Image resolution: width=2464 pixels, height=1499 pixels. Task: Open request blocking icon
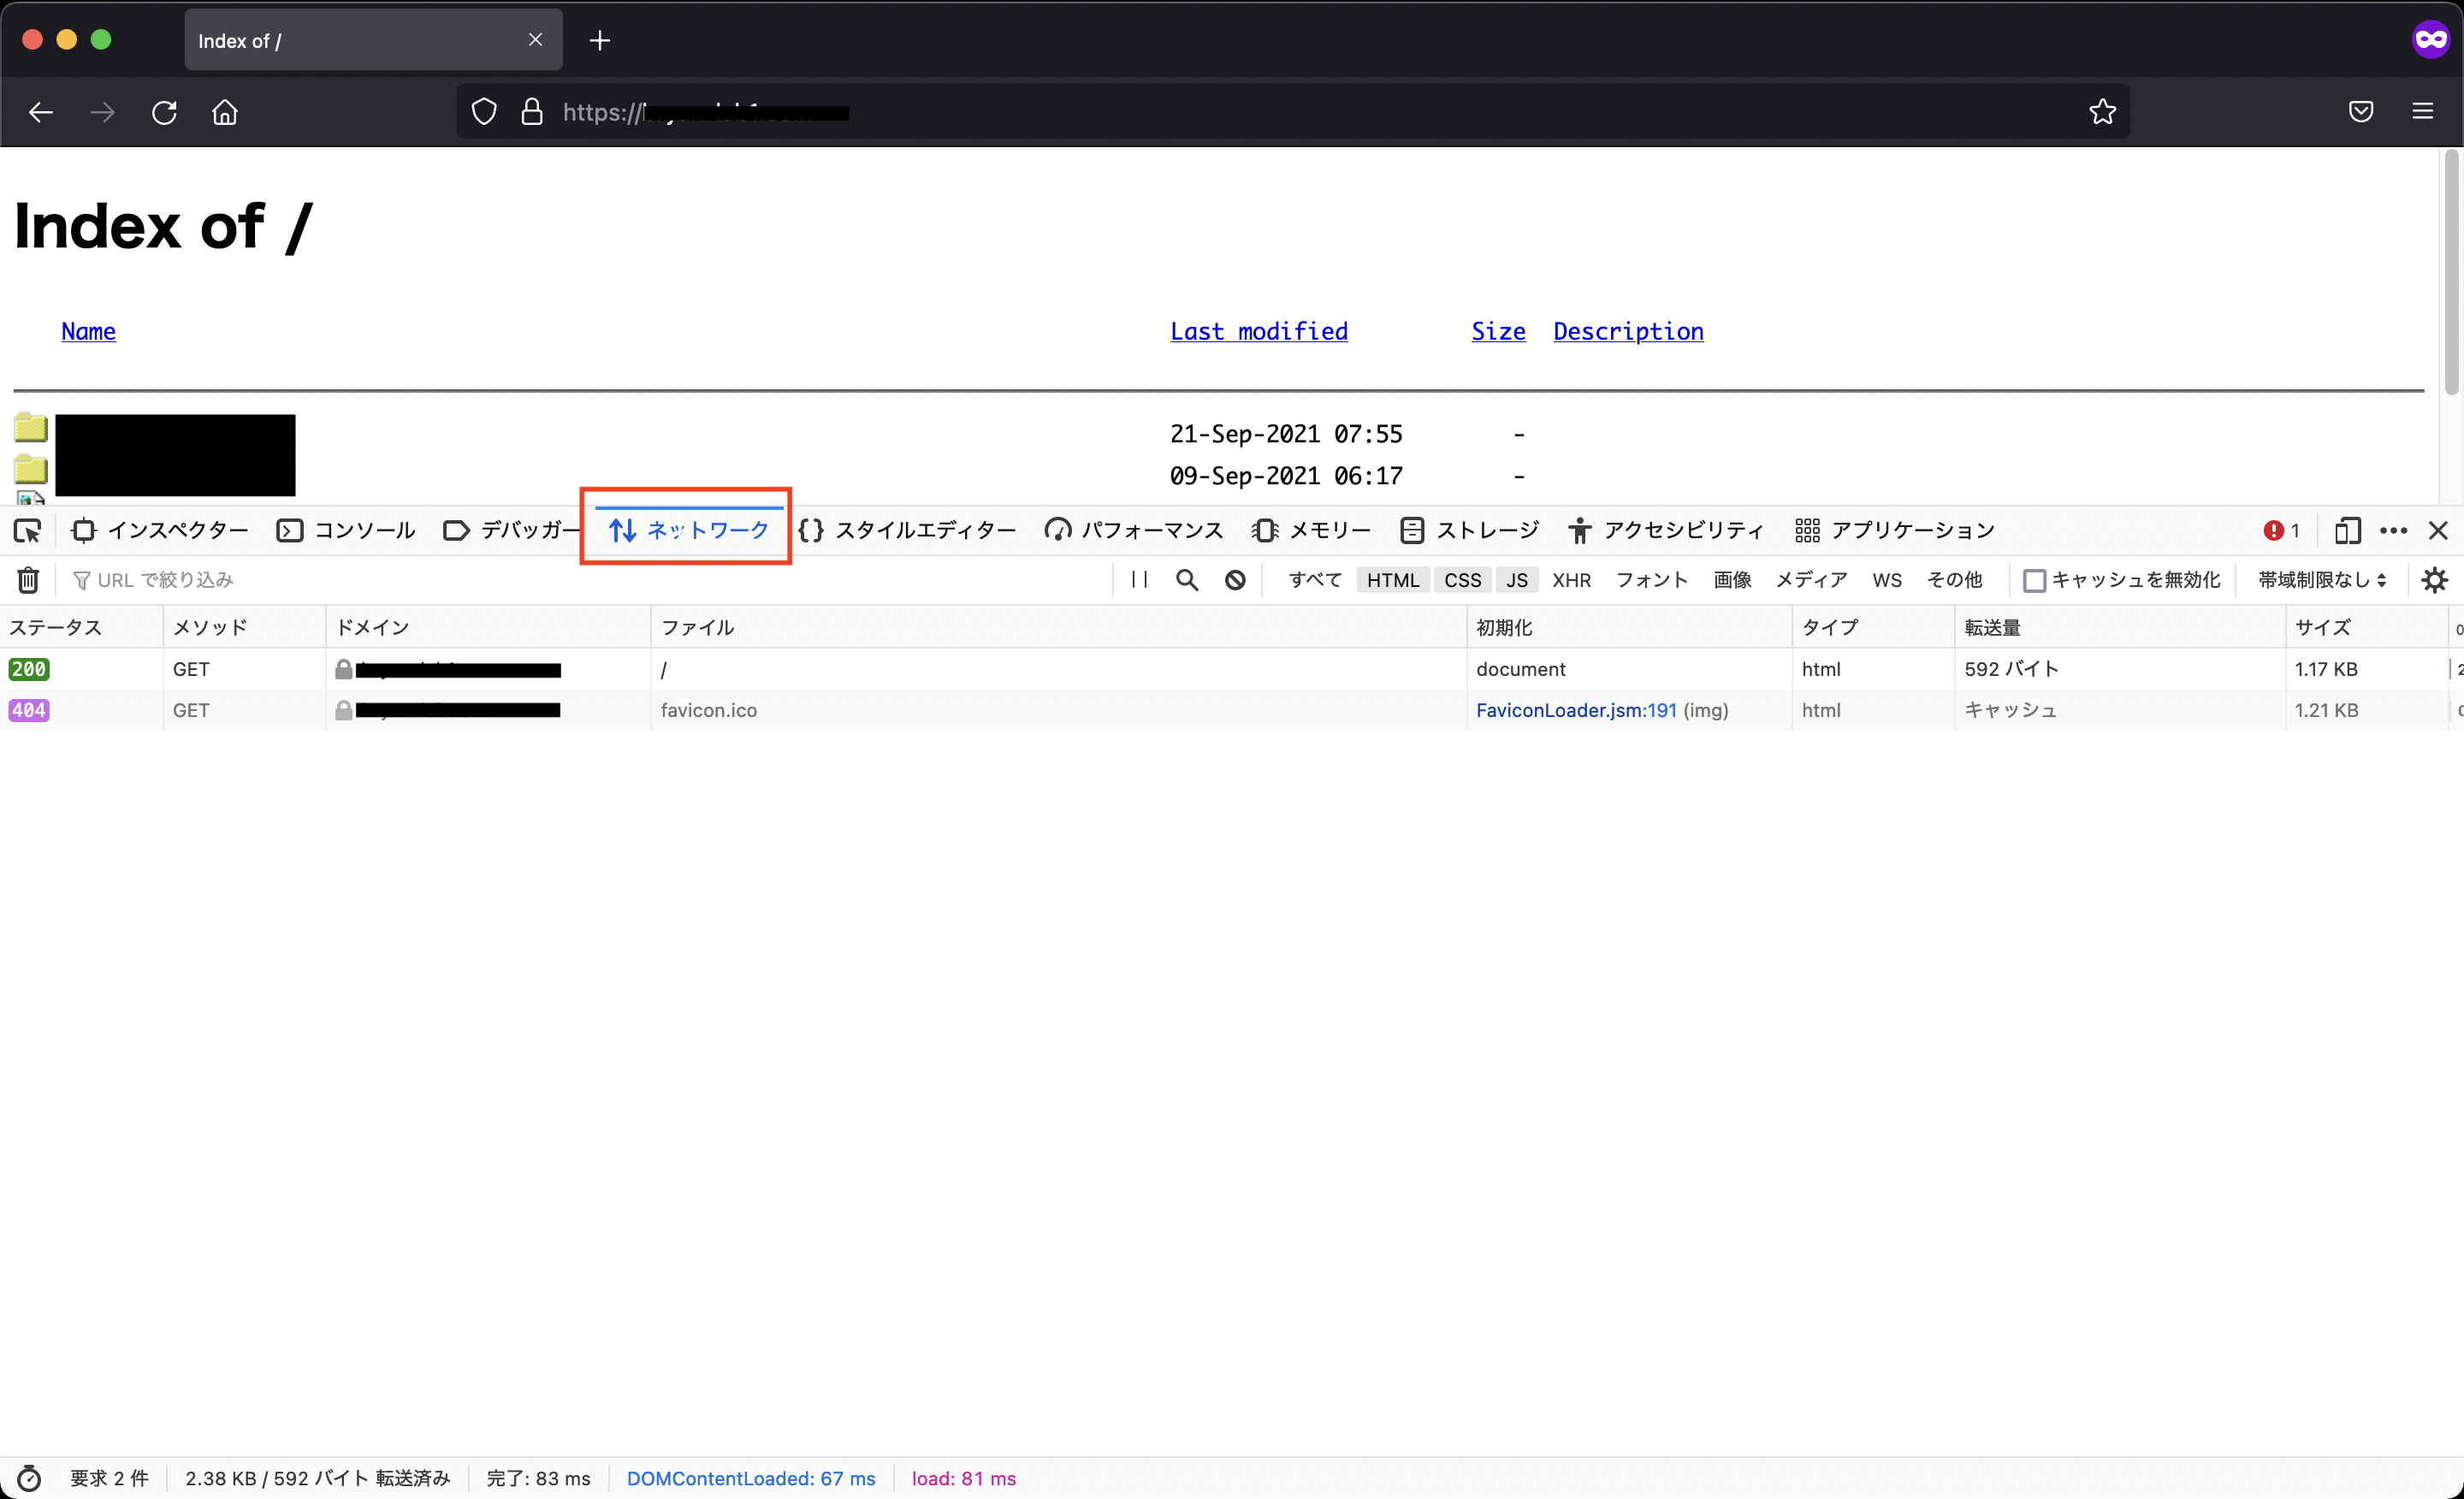click(1235, 580)
